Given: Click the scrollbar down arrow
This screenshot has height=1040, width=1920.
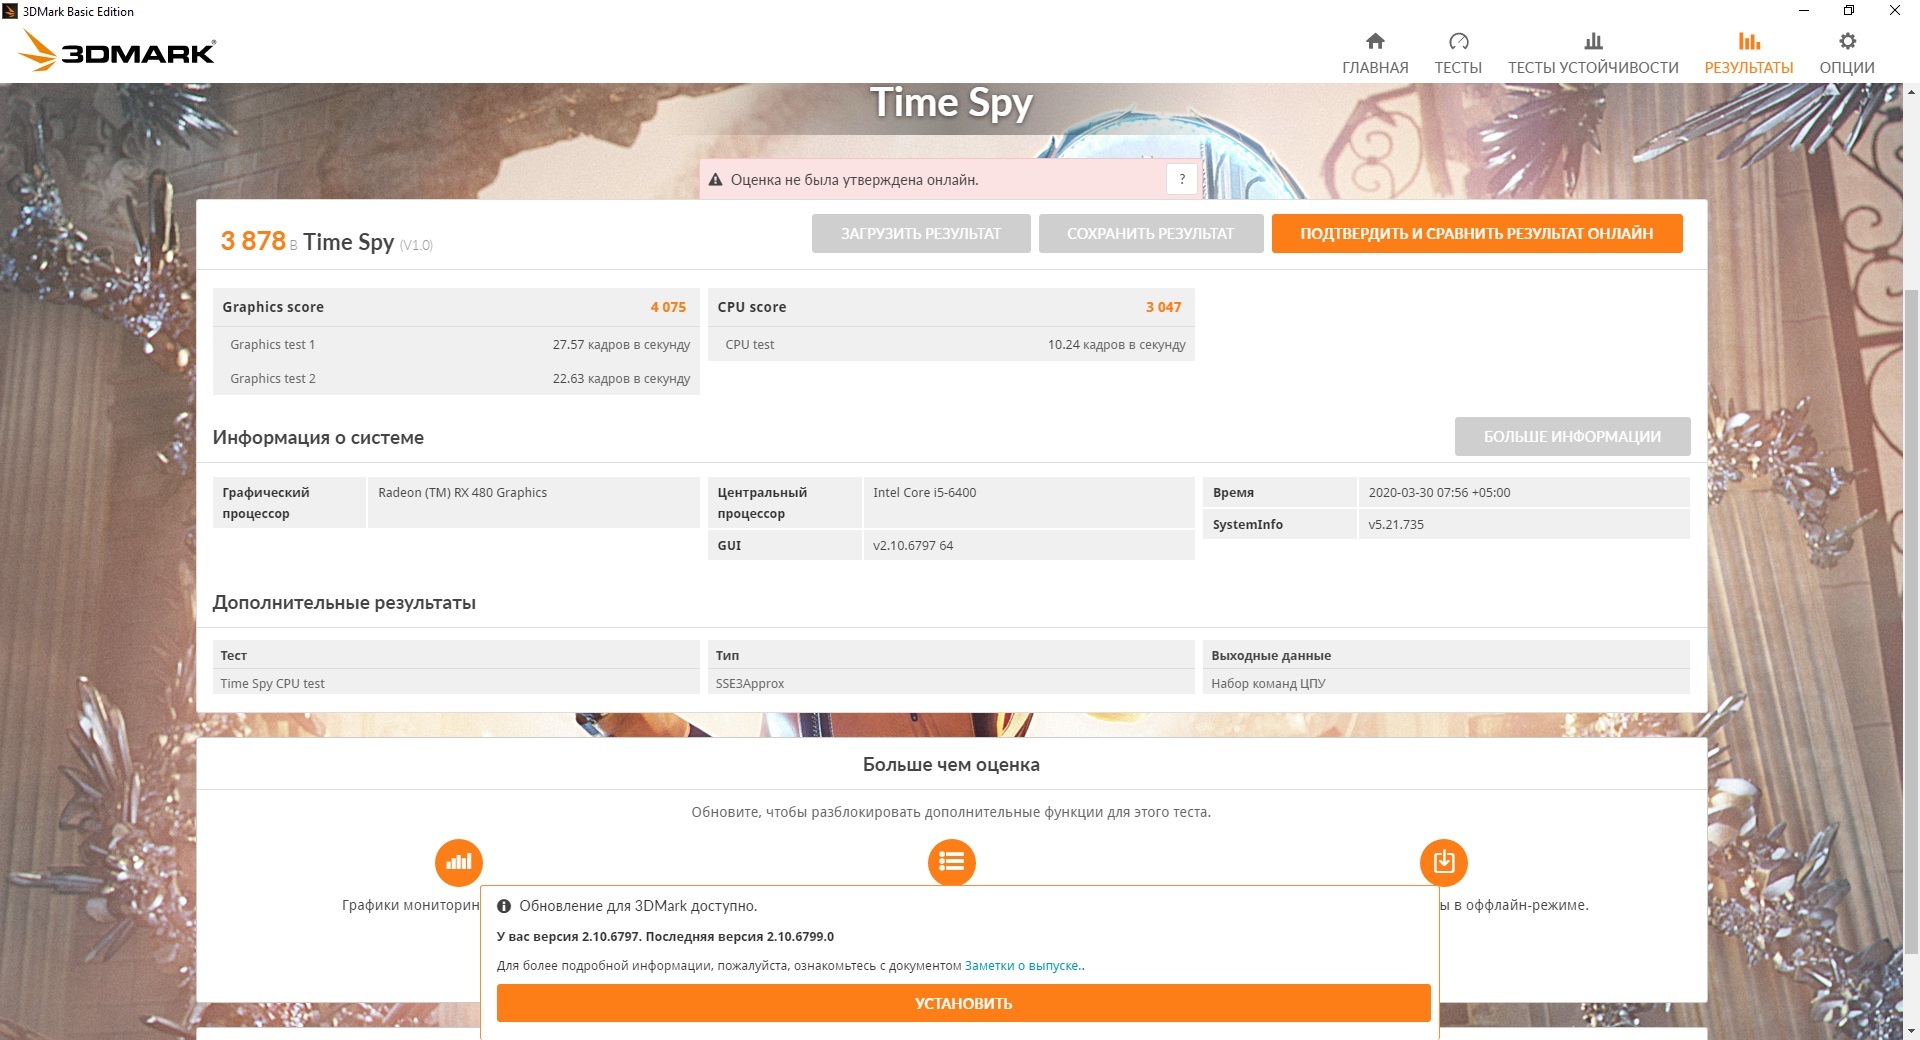Looking at the screenshot, I should click(x=1911, y=1030).
